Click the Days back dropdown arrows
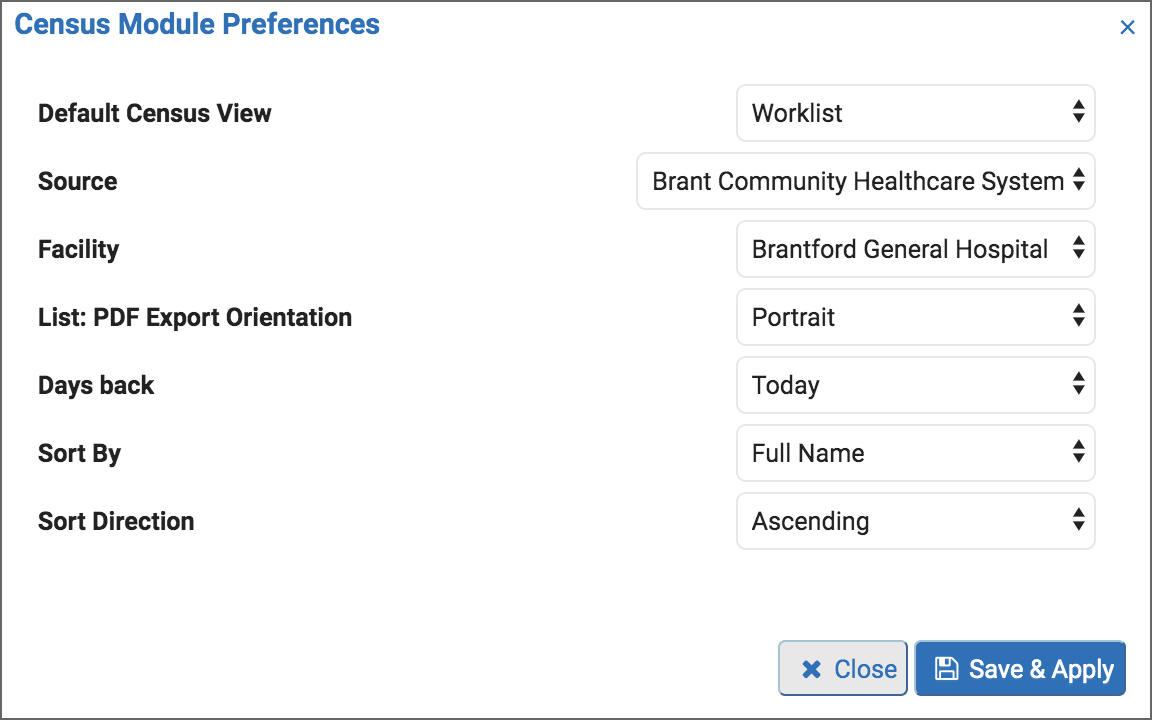This screenshot has width=1152, height=720. coord(1079,384)
